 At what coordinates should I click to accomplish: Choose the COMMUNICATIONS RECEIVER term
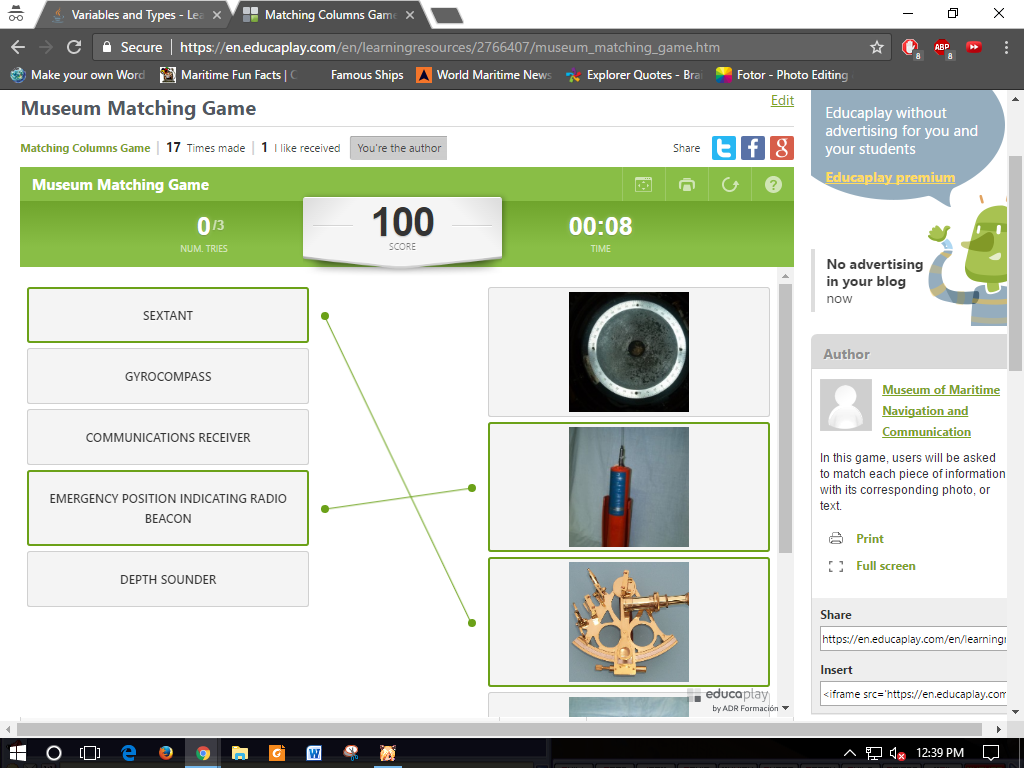[168, 437]
